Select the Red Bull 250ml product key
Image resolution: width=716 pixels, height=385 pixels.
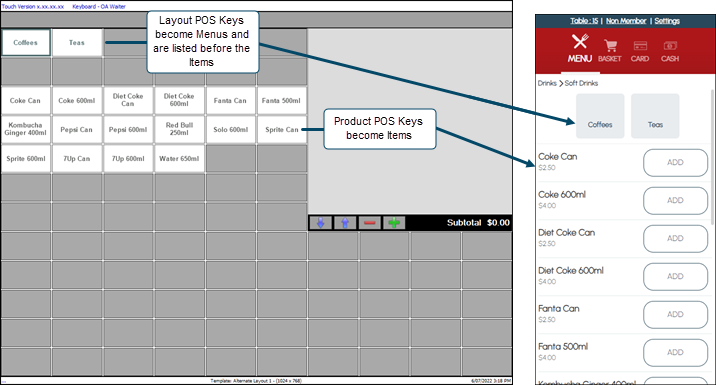179,129
